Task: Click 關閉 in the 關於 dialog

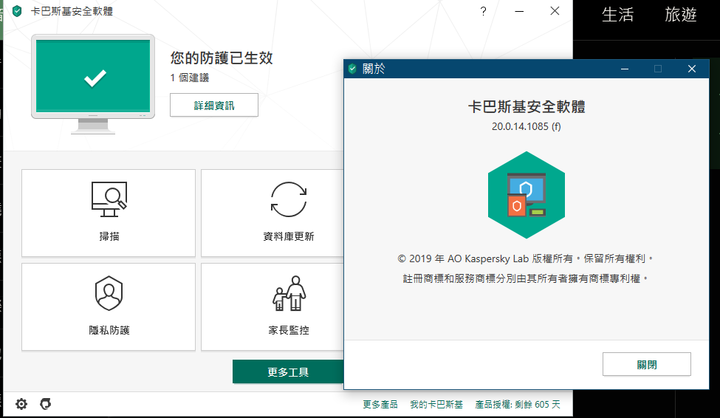Action: 647,364
